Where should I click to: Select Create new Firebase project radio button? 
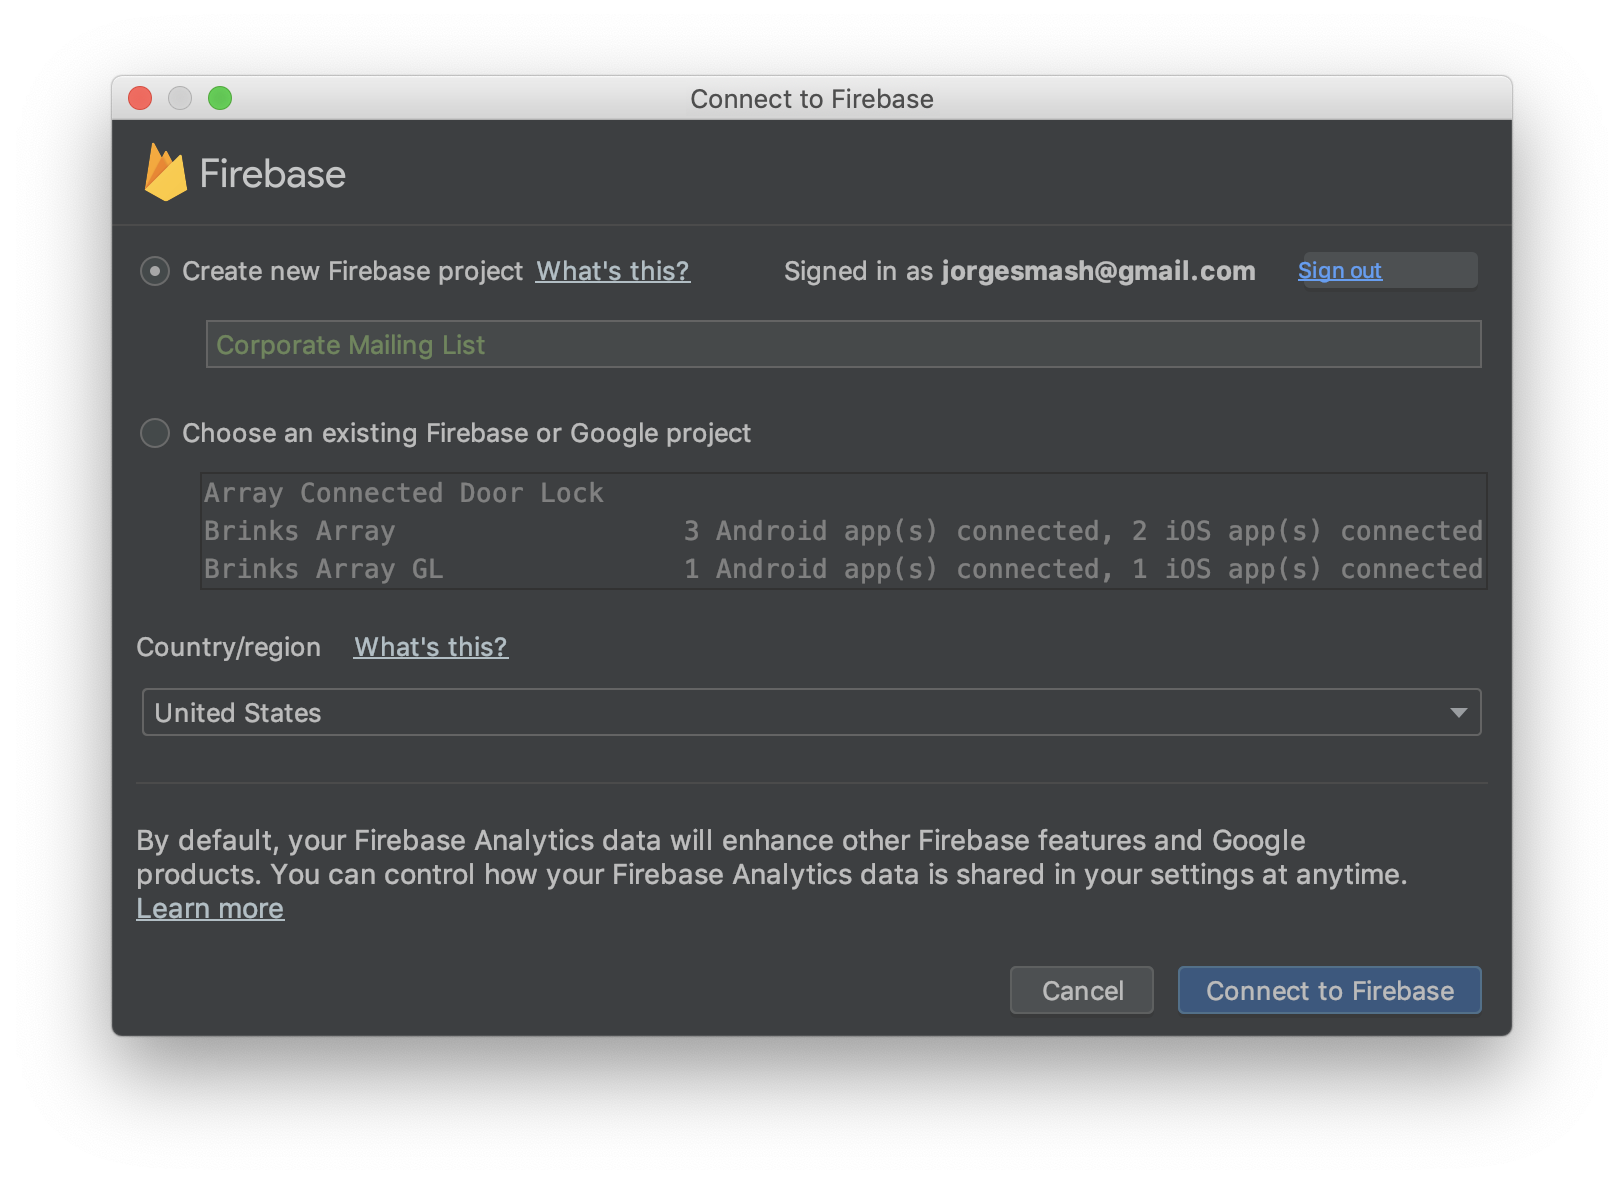click(x=155, y=271)
